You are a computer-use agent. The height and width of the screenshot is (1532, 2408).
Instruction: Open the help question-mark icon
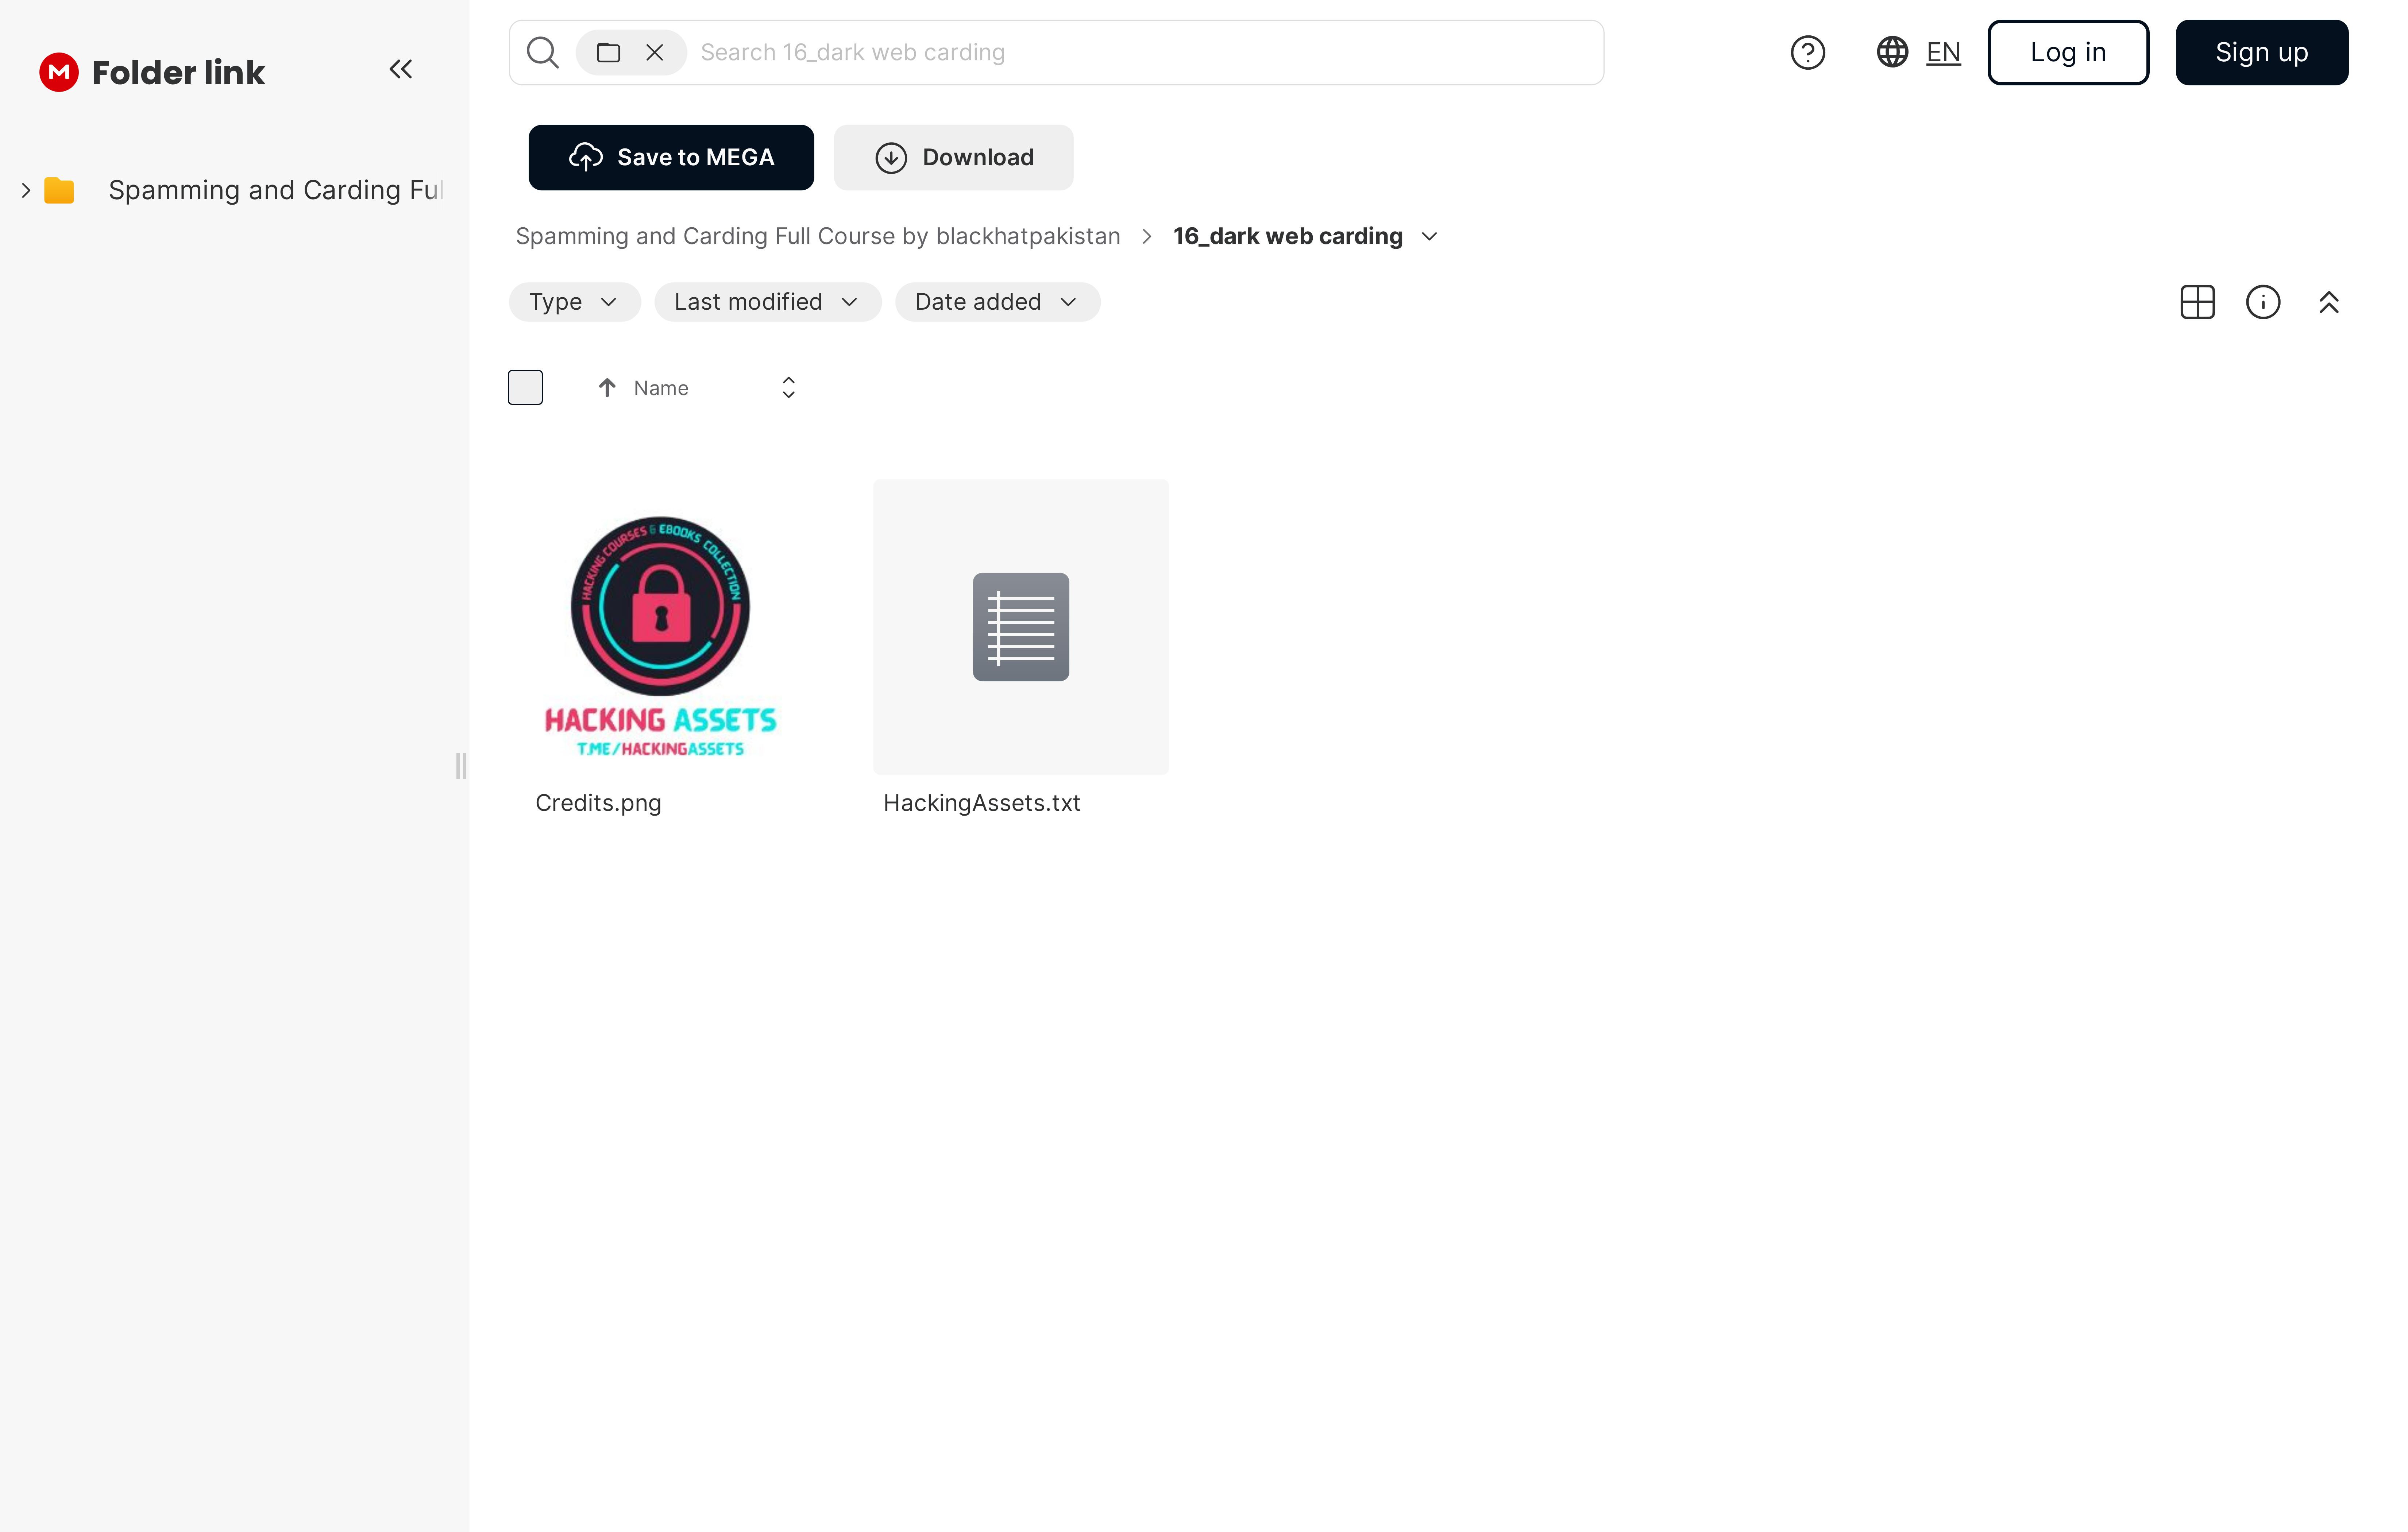1807,52
